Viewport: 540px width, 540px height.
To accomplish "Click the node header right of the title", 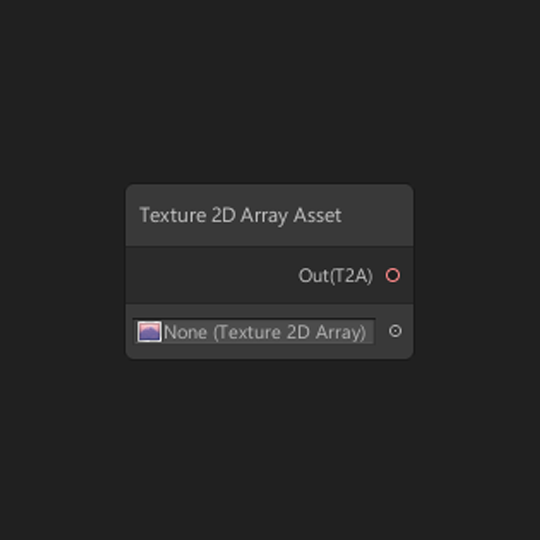I will [377, 216].
